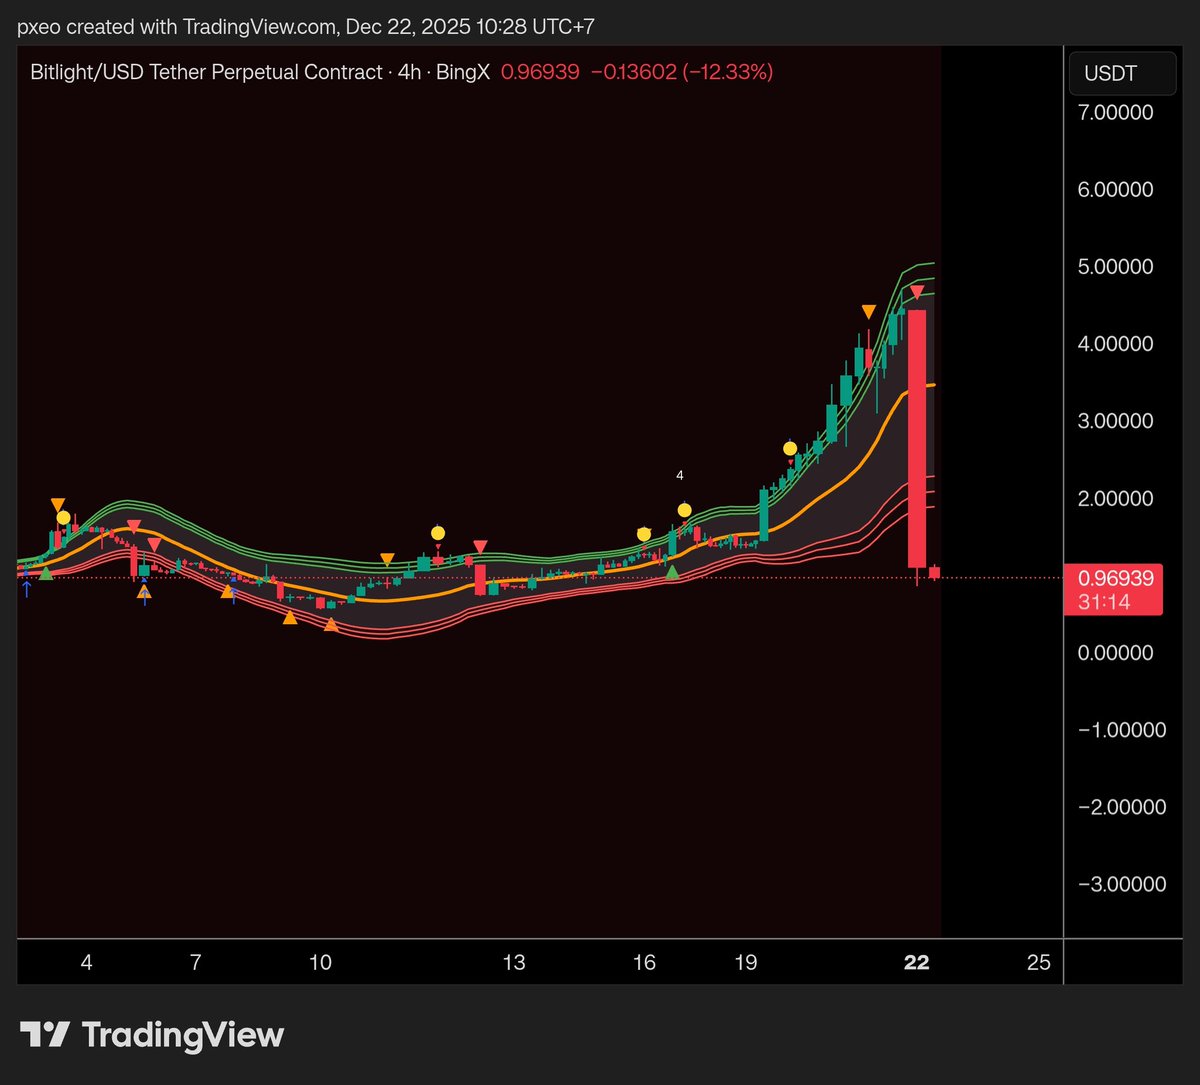The image size is (1200, 1085).
Task: Click the 5.00000 price axis label
Action: click(1115, 266)
